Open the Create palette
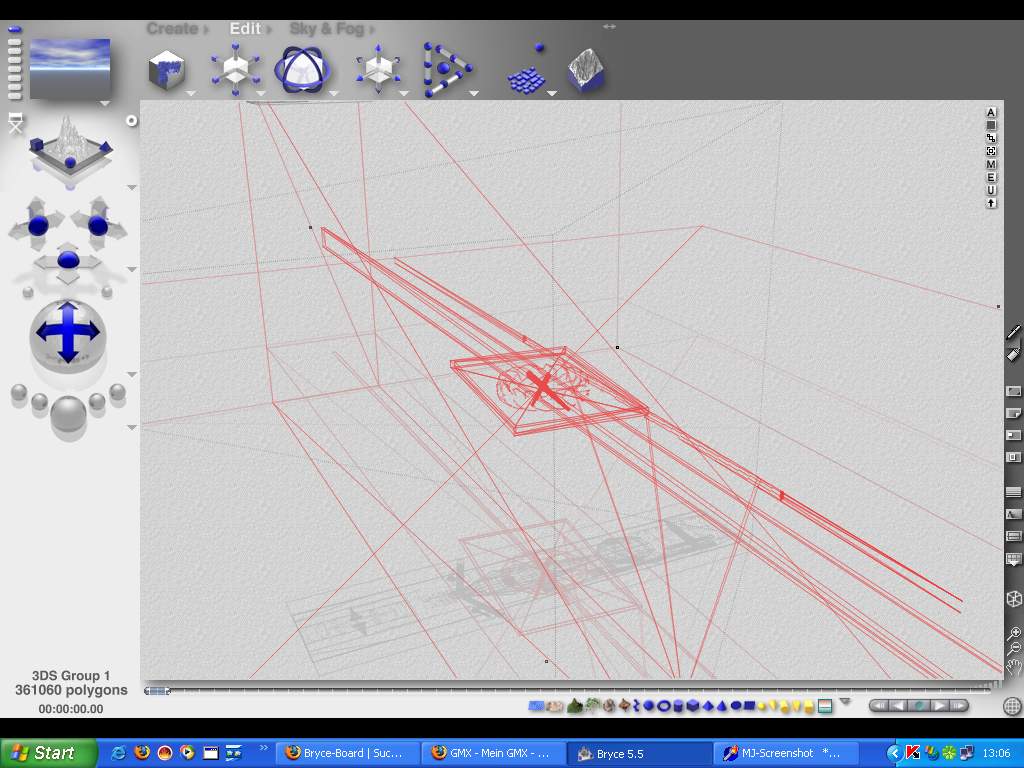This screenshot has width=1024, height=768. coord(177,29)
